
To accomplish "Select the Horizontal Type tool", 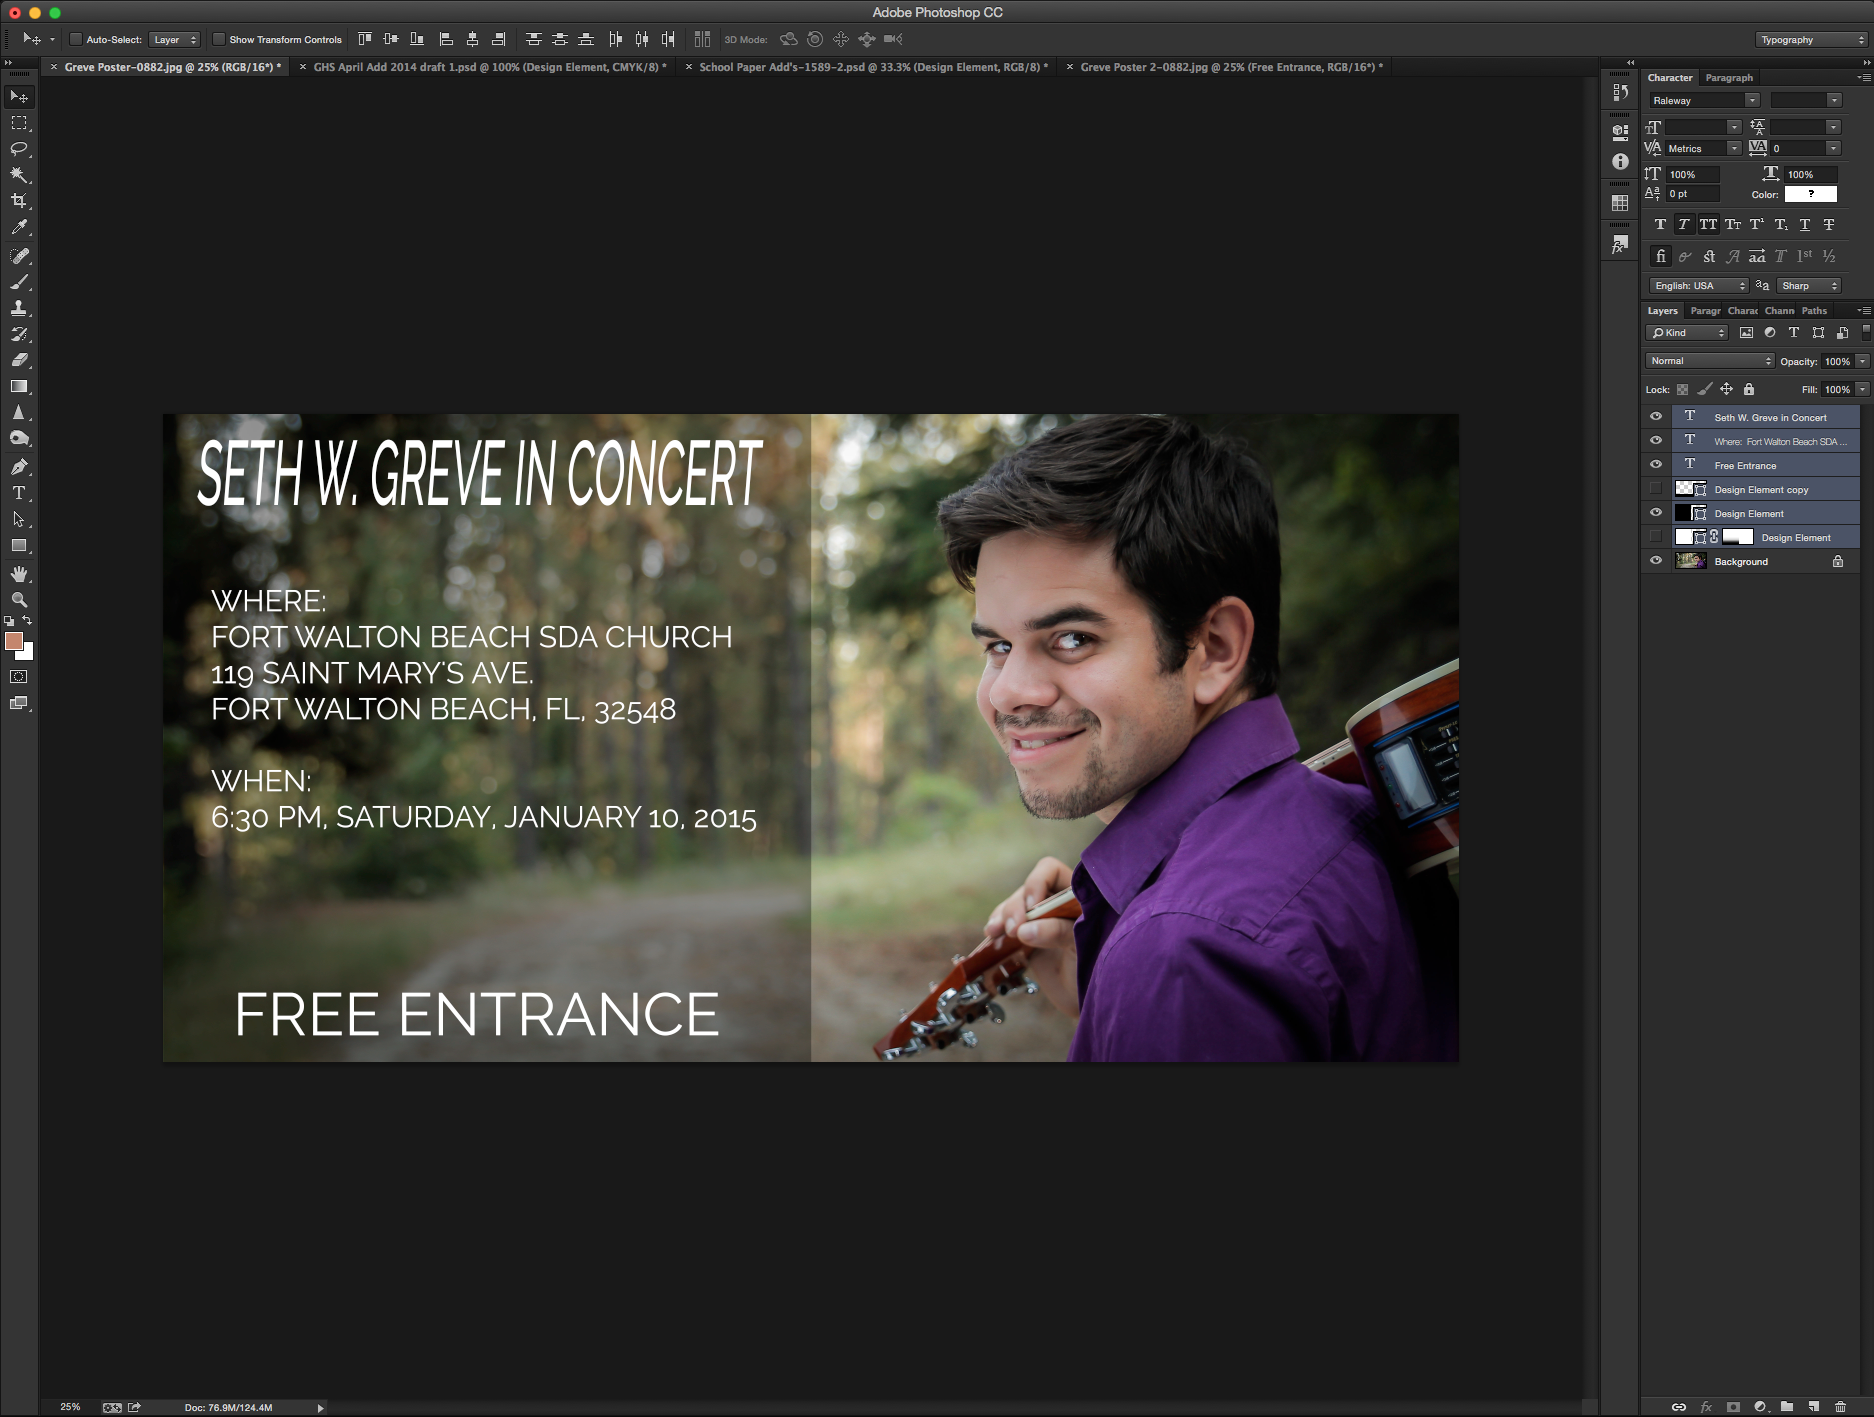I will [x=19, y=493].
